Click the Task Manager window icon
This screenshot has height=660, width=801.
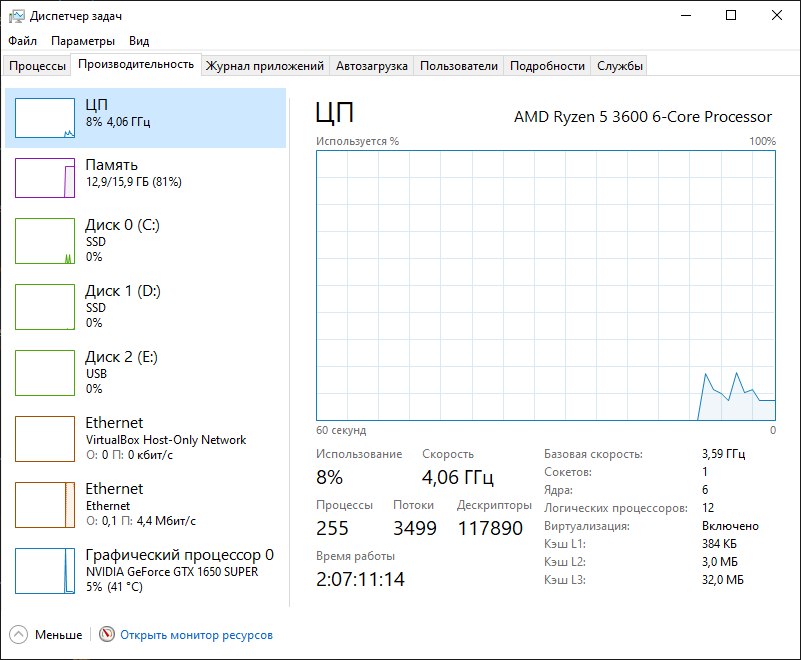16,16
